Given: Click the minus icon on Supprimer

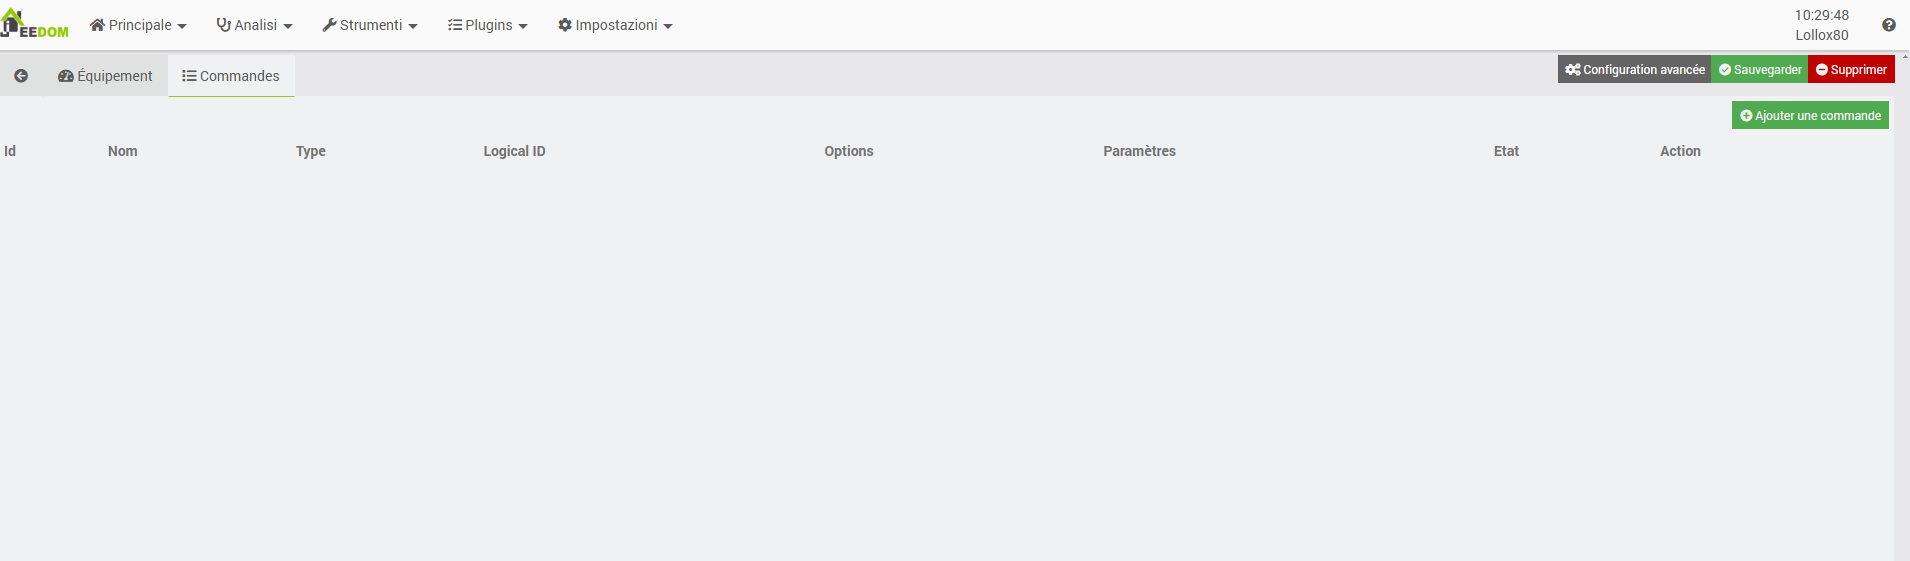Looking at the screenshot, I should [1822, 70].
